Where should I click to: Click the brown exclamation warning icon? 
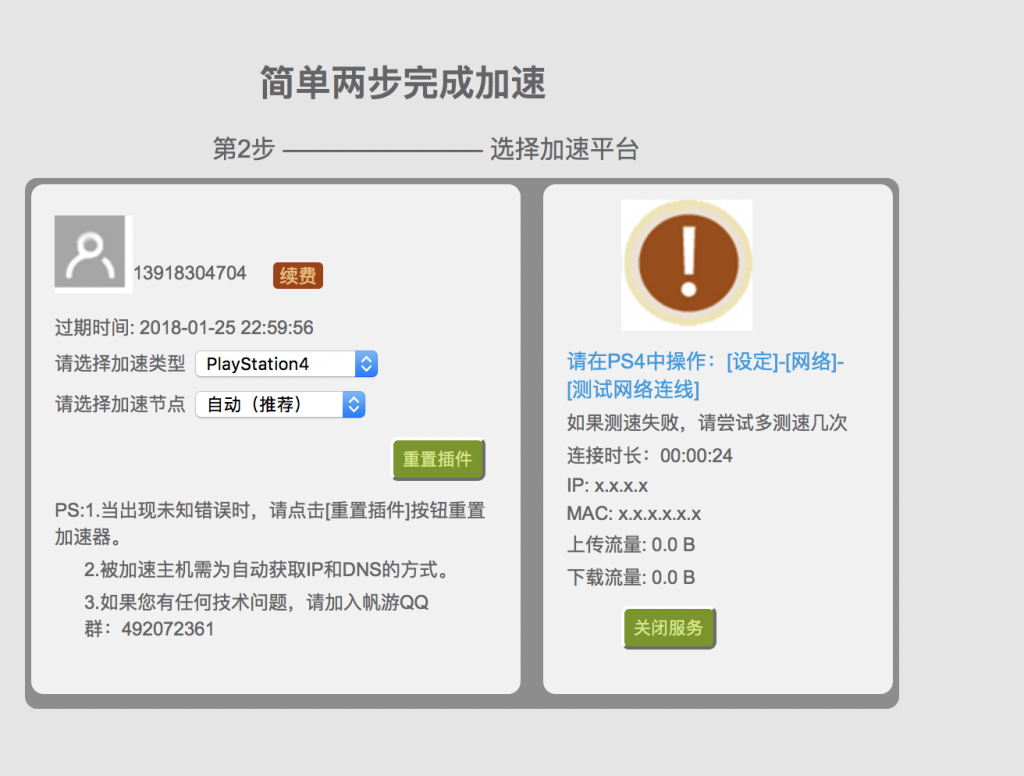pyautogui.click(x=687, y=265)
